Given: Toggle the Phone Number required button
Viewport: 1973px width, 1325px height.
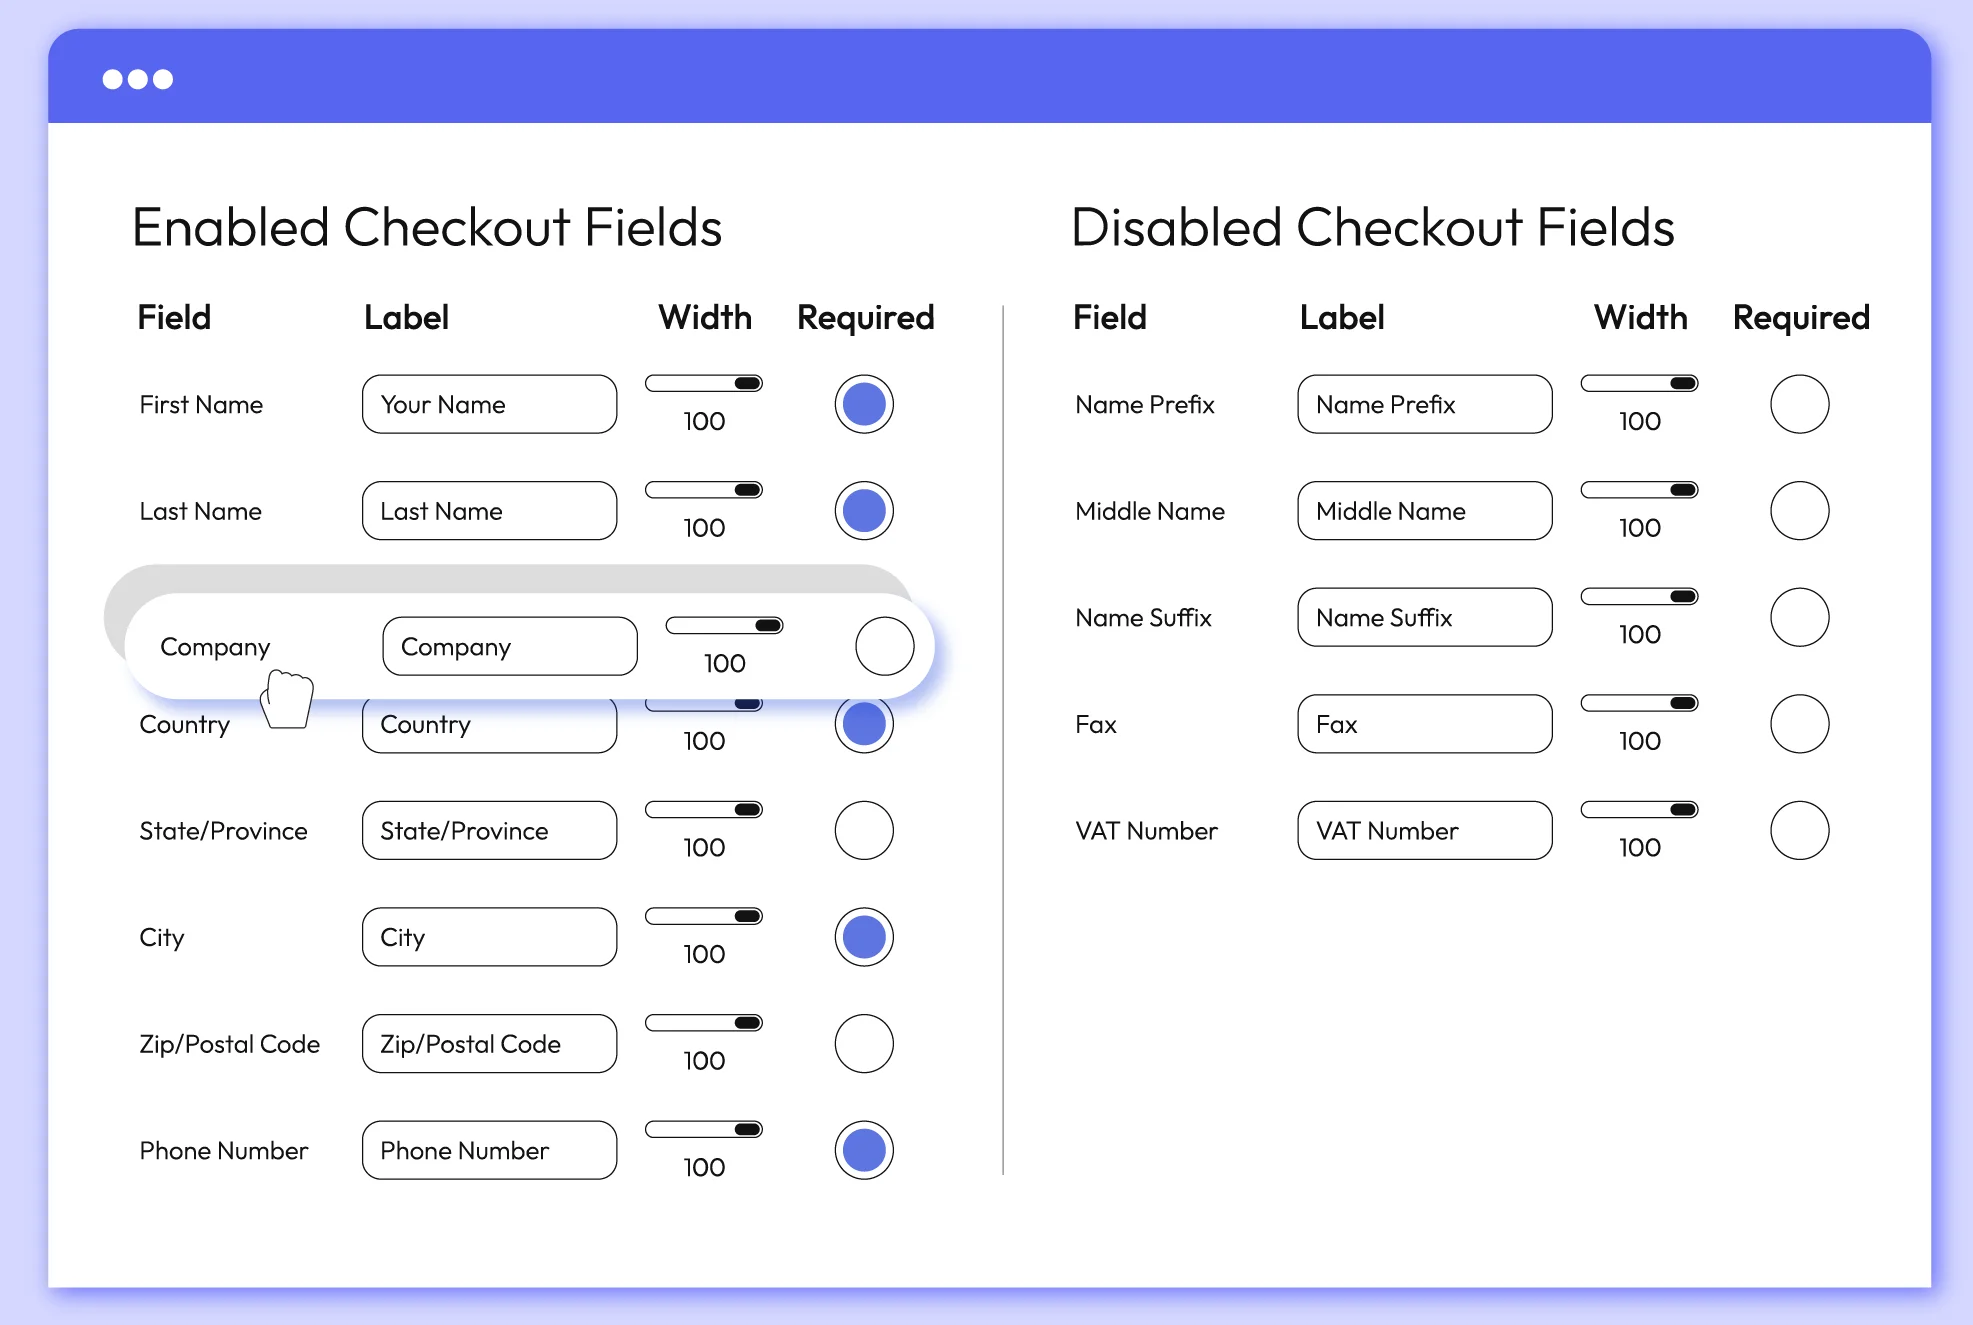Looking at the screenshot, I should (864, 1150).
